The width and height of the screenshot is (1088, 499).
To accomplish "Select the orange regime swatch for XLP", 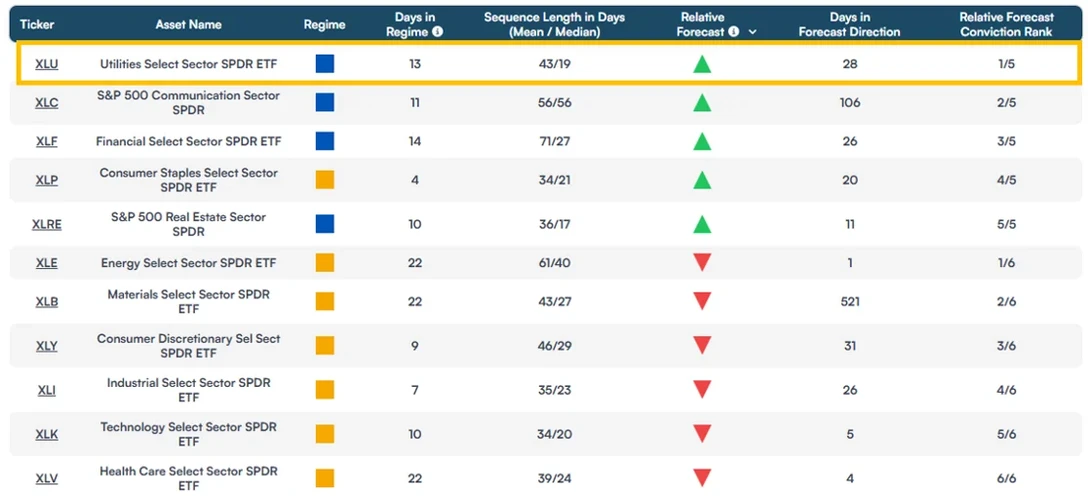I will point(325,180).
